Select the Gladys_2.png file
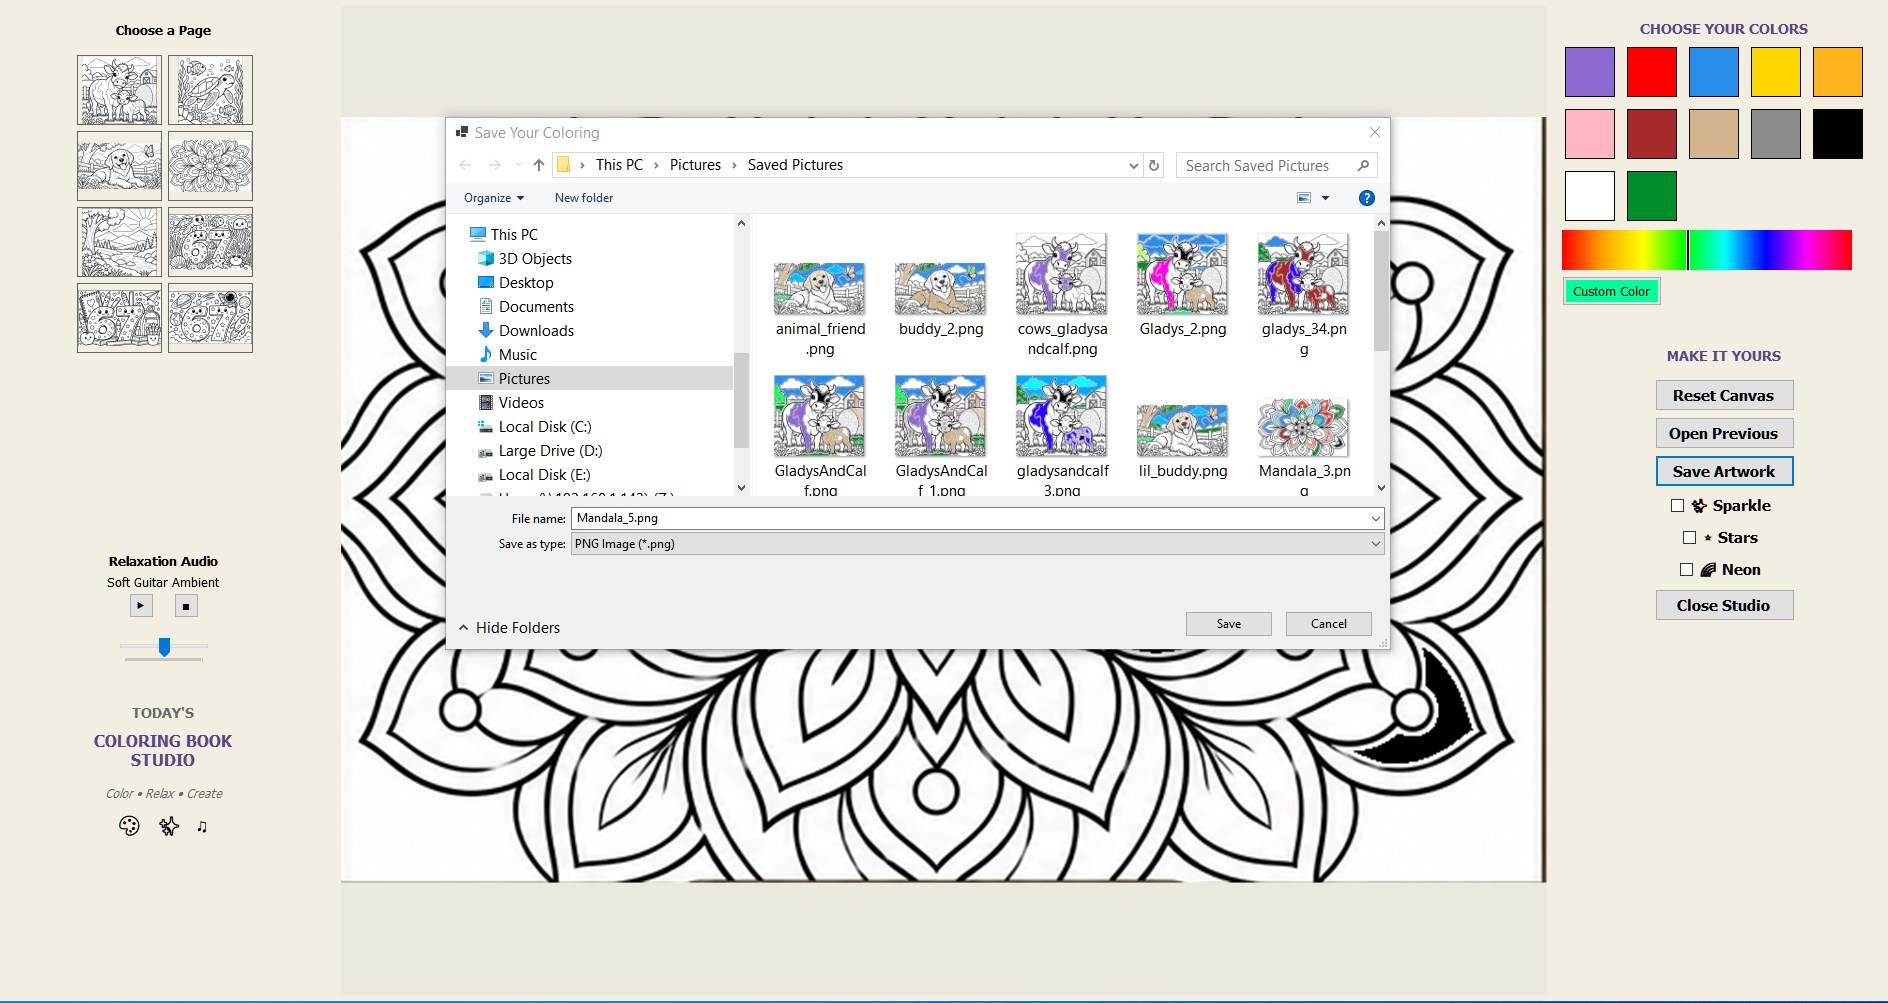The image size is (1888, 1003). (x=1183, y=287)
